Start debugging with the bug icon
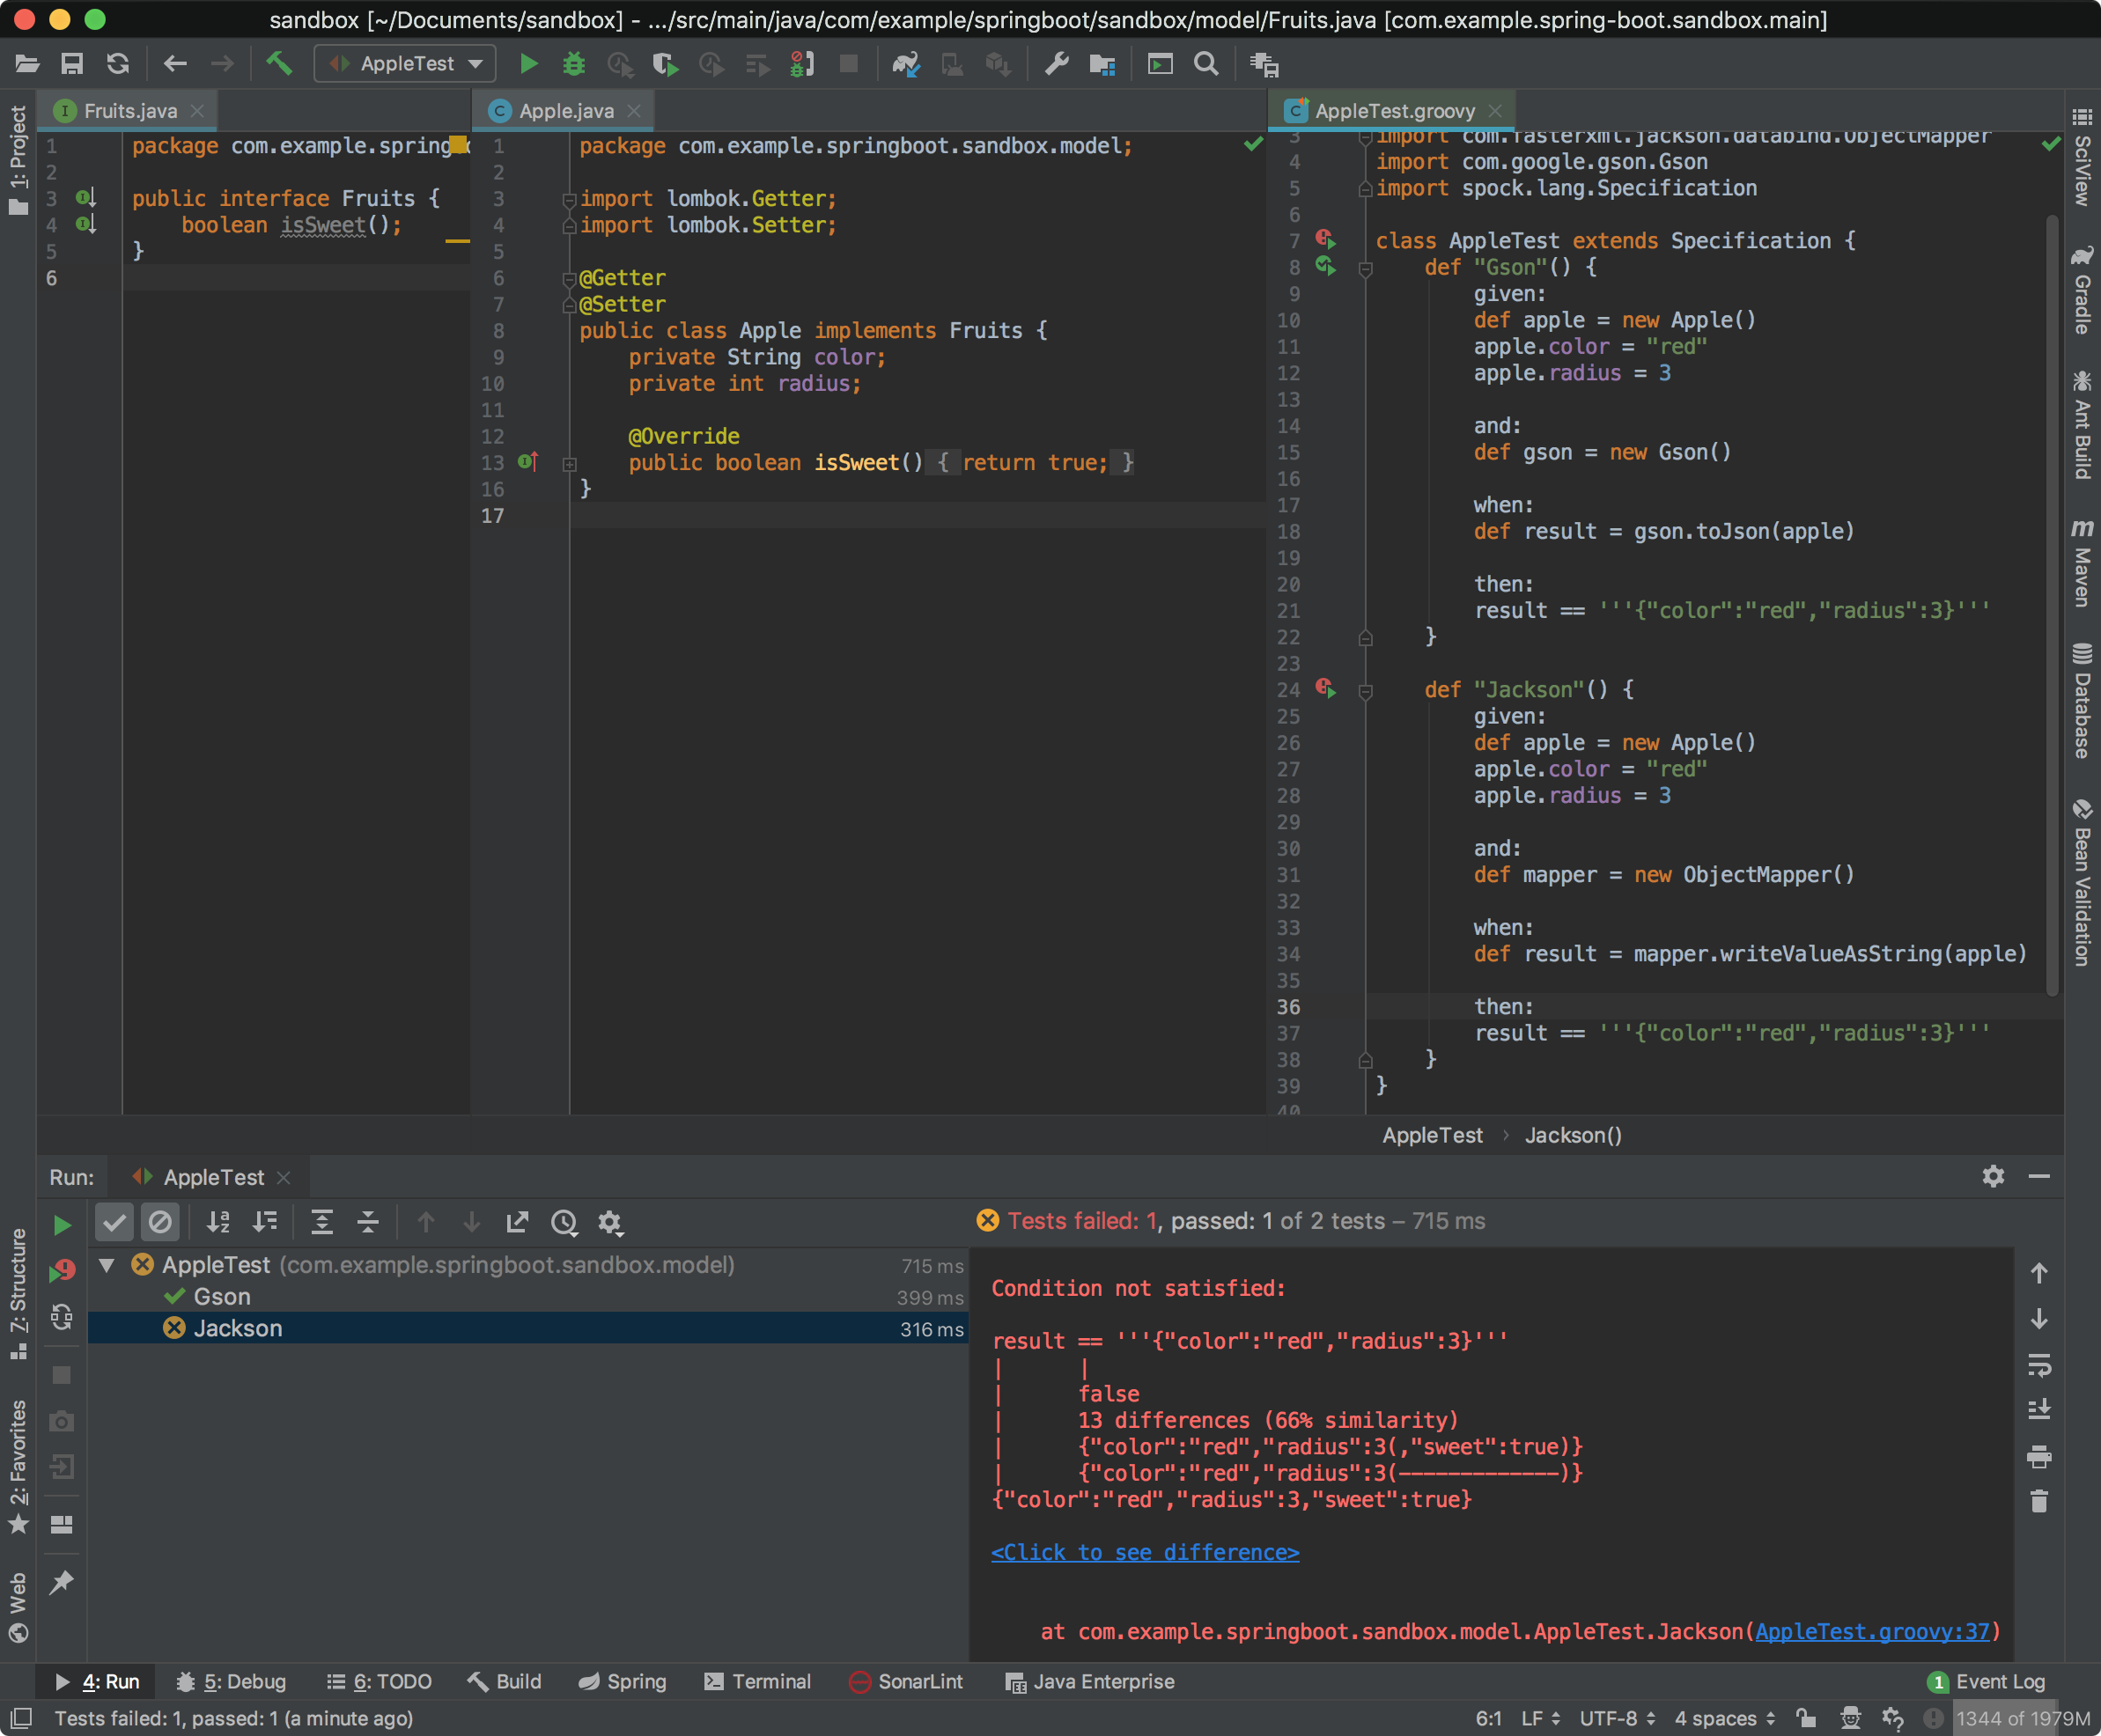The height and width of the screenshot is (1736, 2101). [573, 64]
